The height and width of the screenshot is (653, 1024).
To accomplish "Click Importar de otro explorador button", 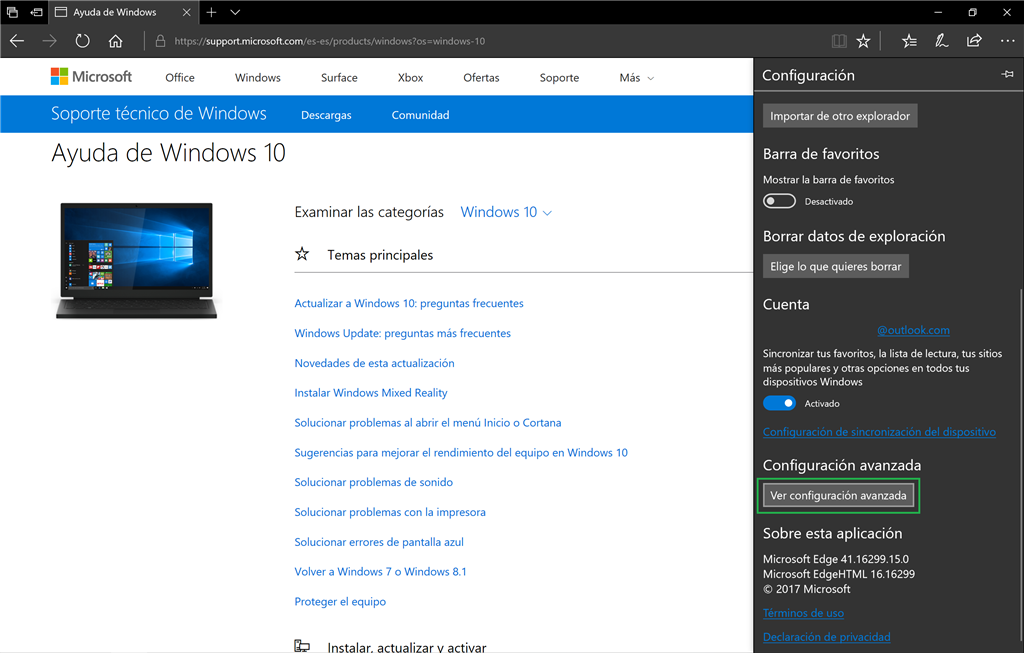I will (840, 116).
